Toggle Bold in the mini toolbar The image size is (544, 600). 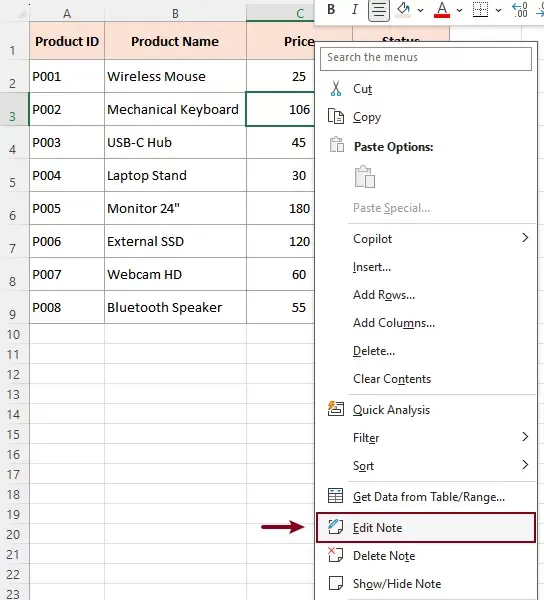point(331,10)
